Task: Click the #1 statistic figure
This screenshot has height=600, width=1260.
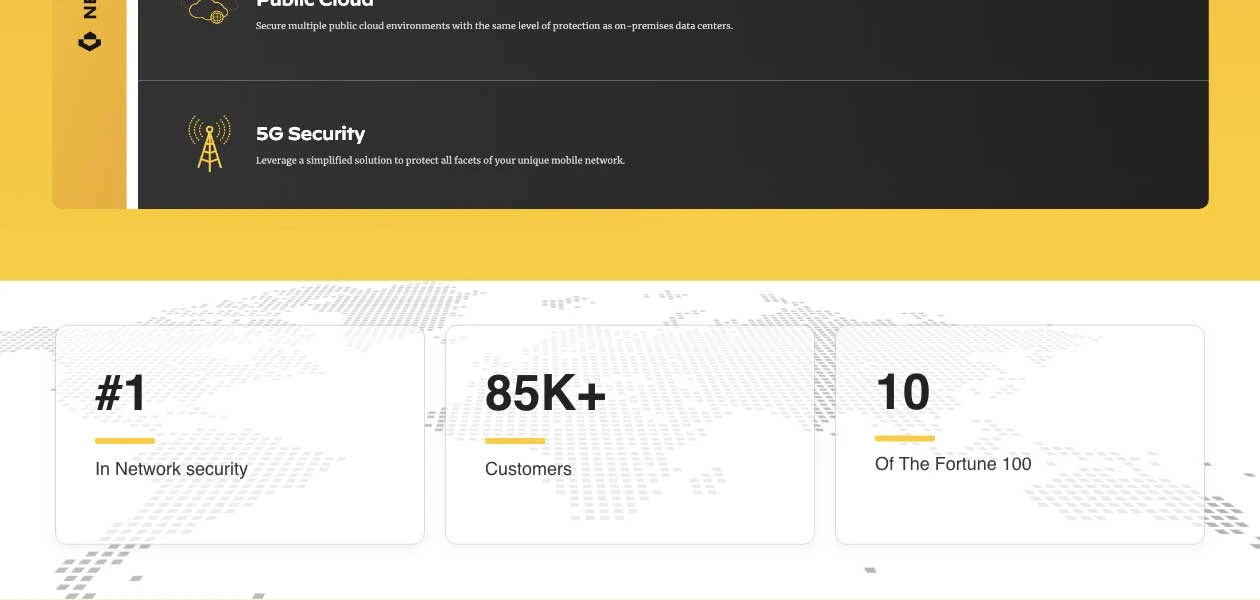Action: tap(121, 393)
